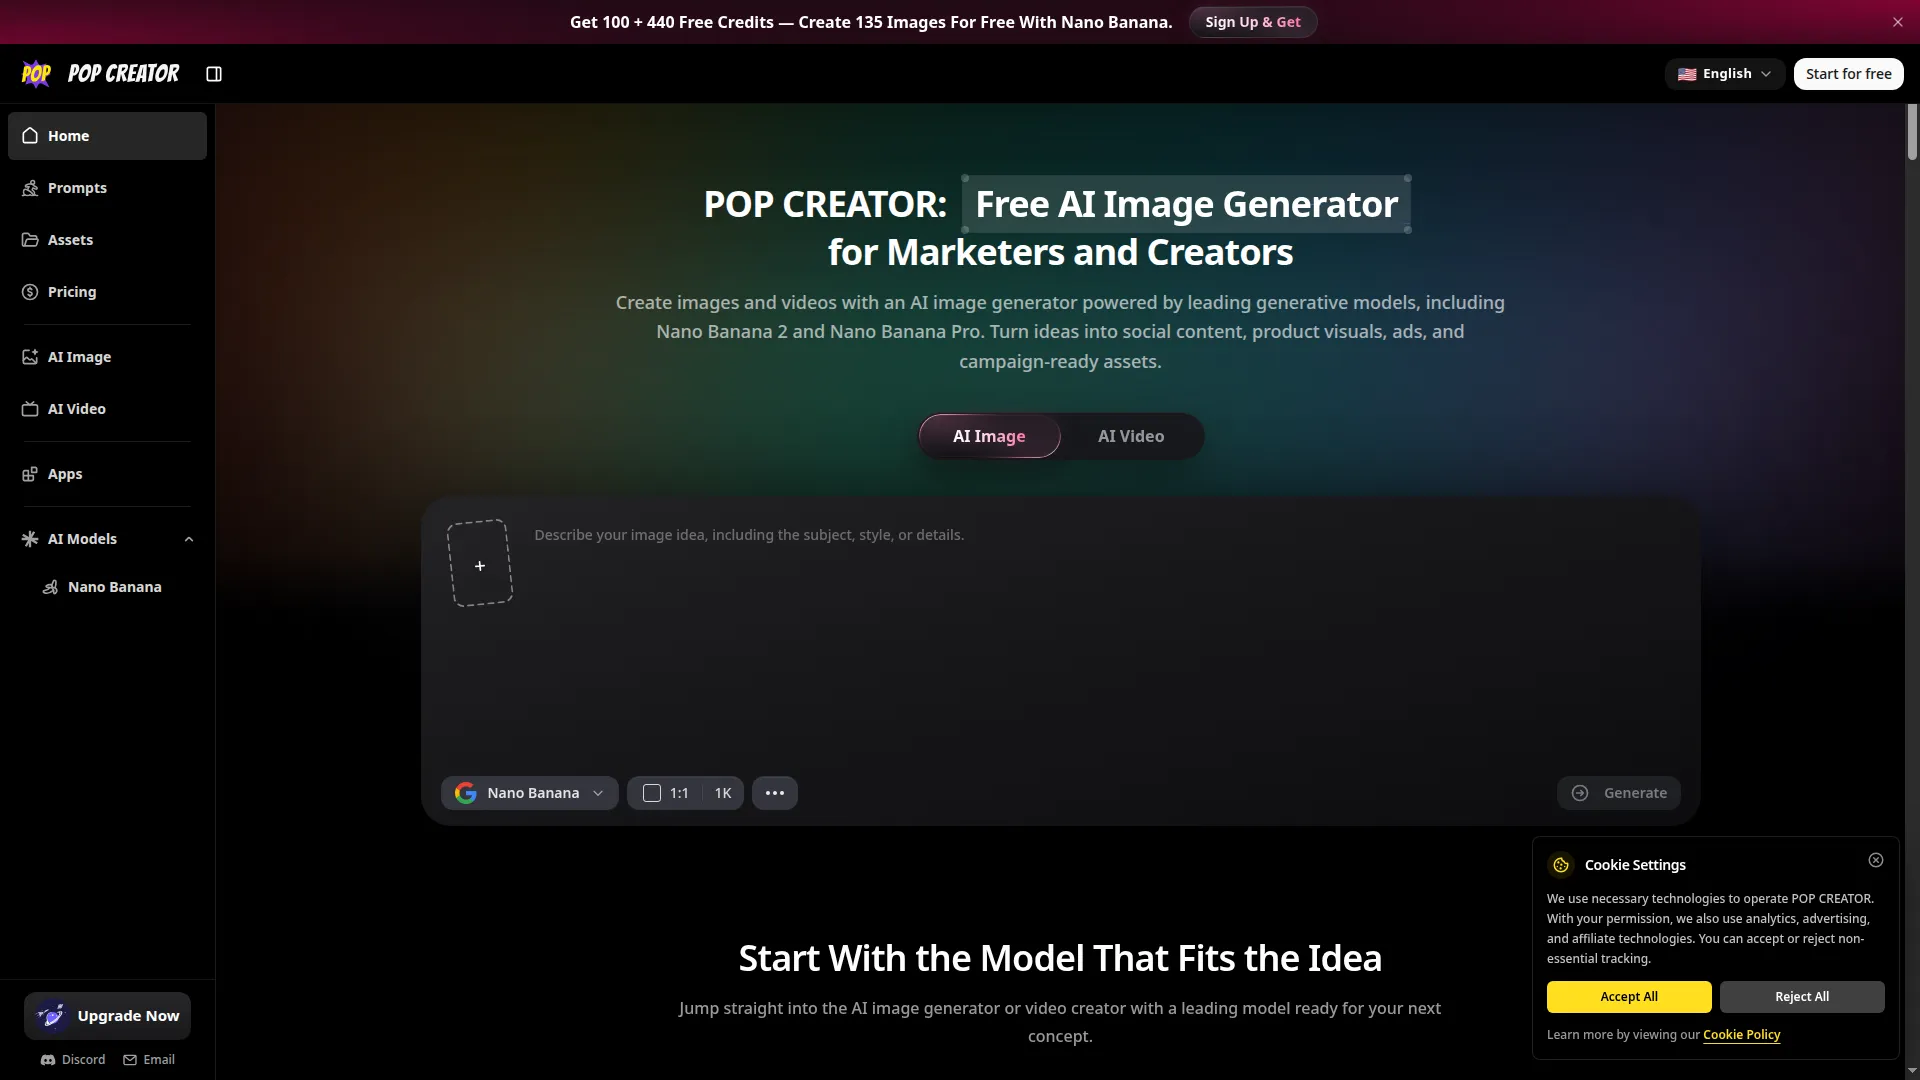
Task: Click Sign Up & Get button
Action: pyautogui.click(x=1252, y=22)
